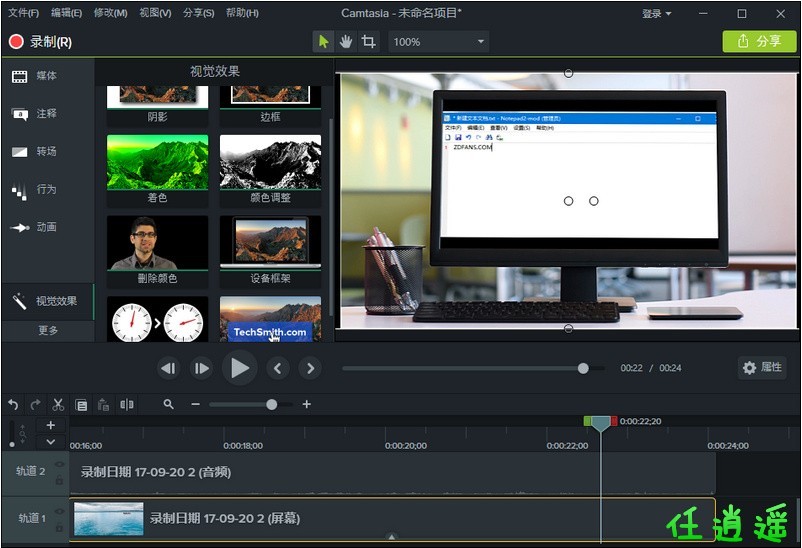Open the 视图(V) menu
The image size is (802, 548).
click(x=155, y=13)
